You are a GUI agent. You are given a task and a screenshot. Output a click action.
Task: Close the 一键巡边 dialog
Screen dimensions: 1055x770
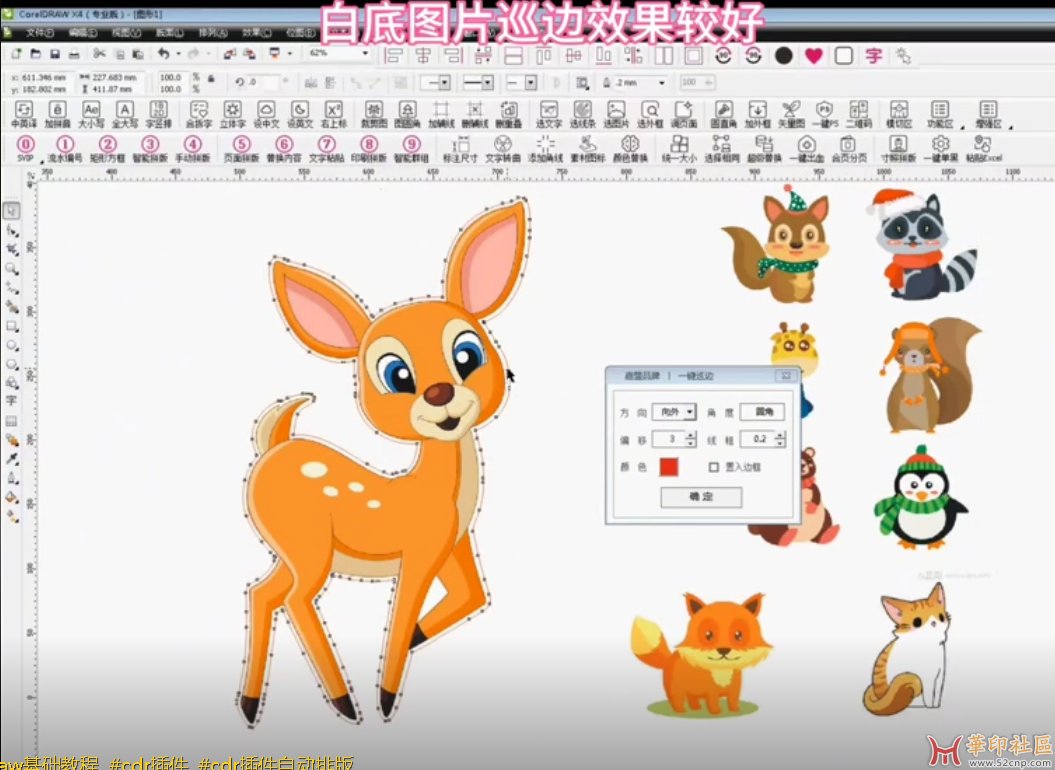[785, 376]
